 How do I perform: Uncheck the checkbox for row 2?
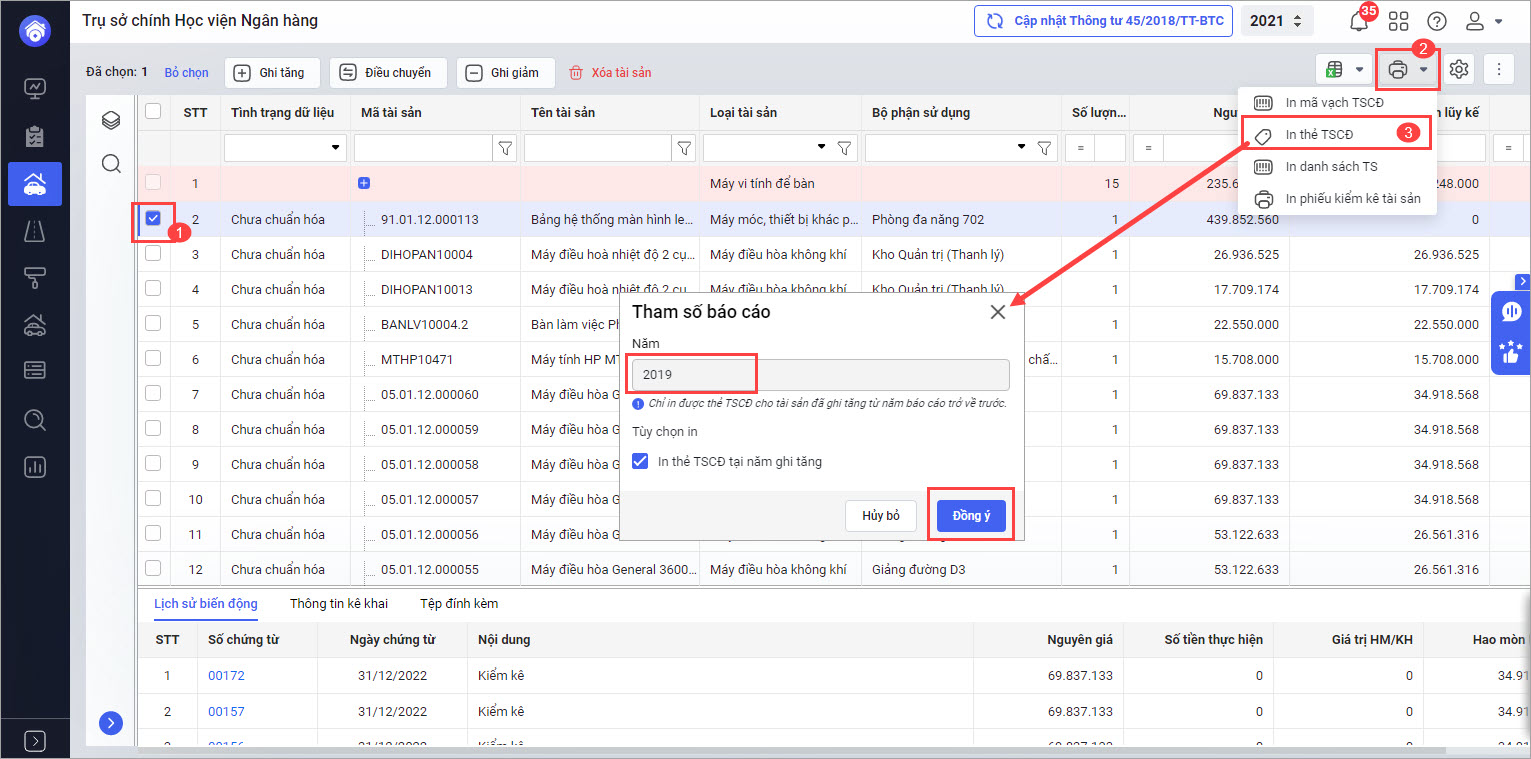153,219
